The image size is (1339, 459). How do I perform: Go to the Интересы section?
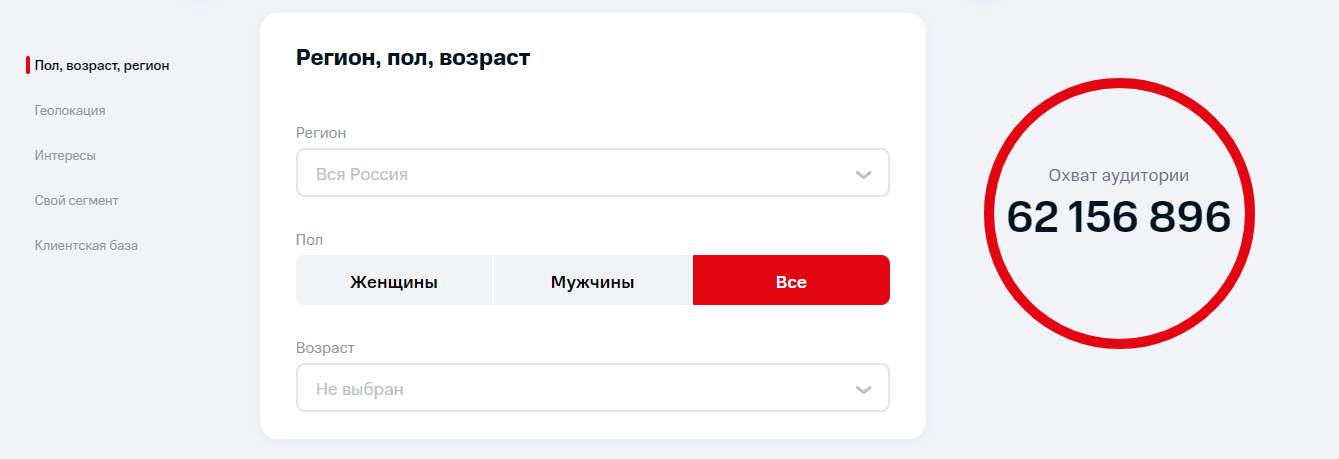tap(65, 156)
